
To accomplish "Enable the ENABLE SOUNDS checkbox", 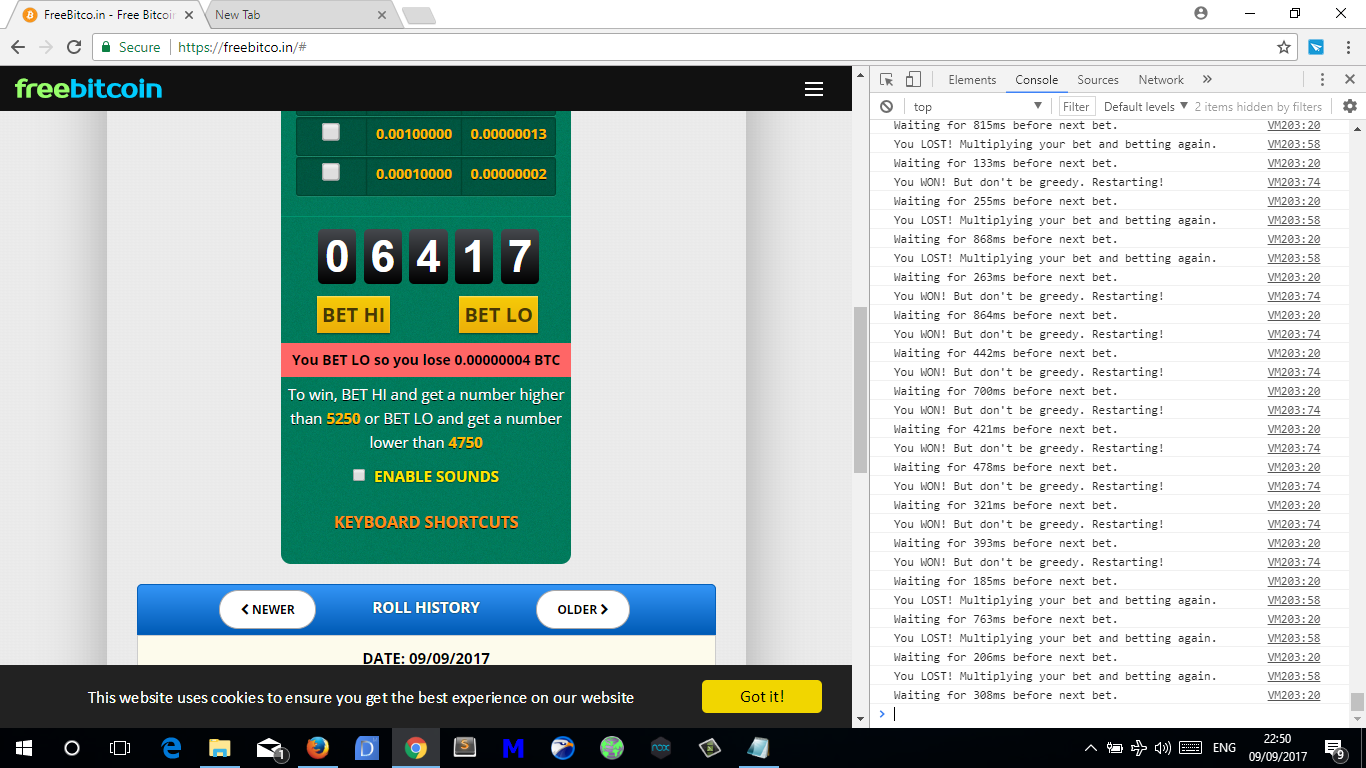I will [359, 475].
